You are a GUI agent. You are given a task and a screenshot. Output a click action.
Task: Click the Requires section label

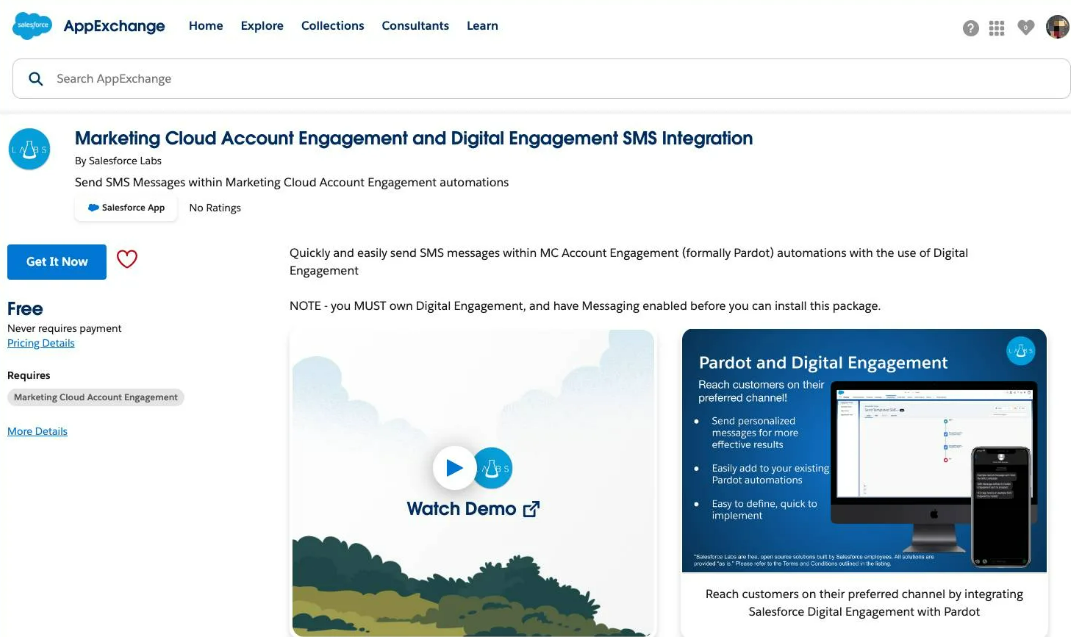point(29,376)
